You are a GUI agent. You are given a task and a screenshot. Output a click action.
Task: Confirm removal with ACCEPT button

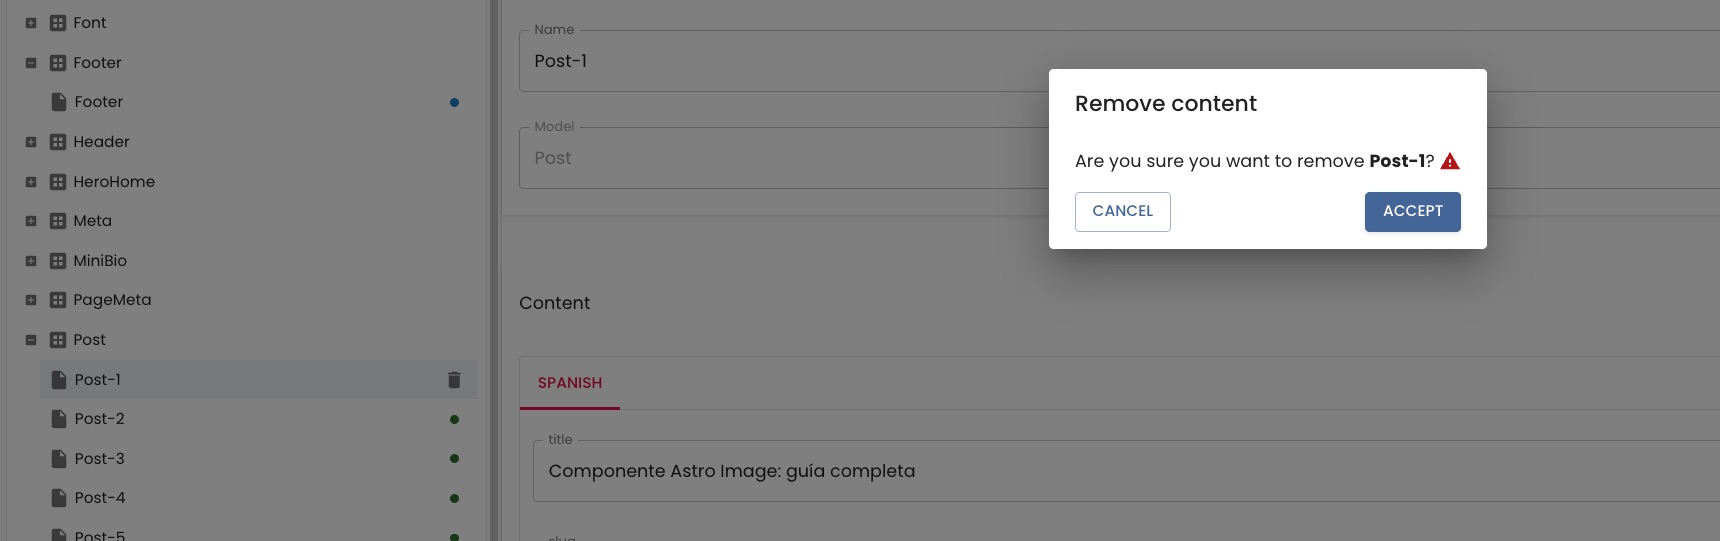[x=1412, y=212]
